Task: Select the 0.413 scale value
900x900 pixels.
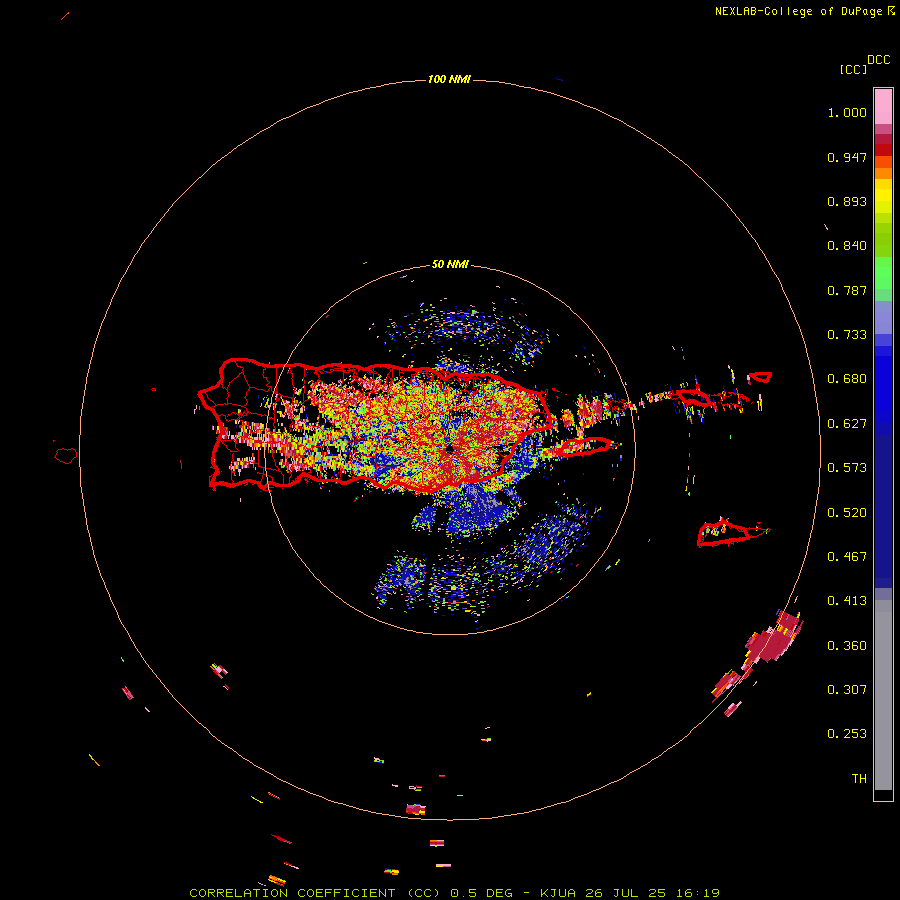Action: (x=847, y=601)
